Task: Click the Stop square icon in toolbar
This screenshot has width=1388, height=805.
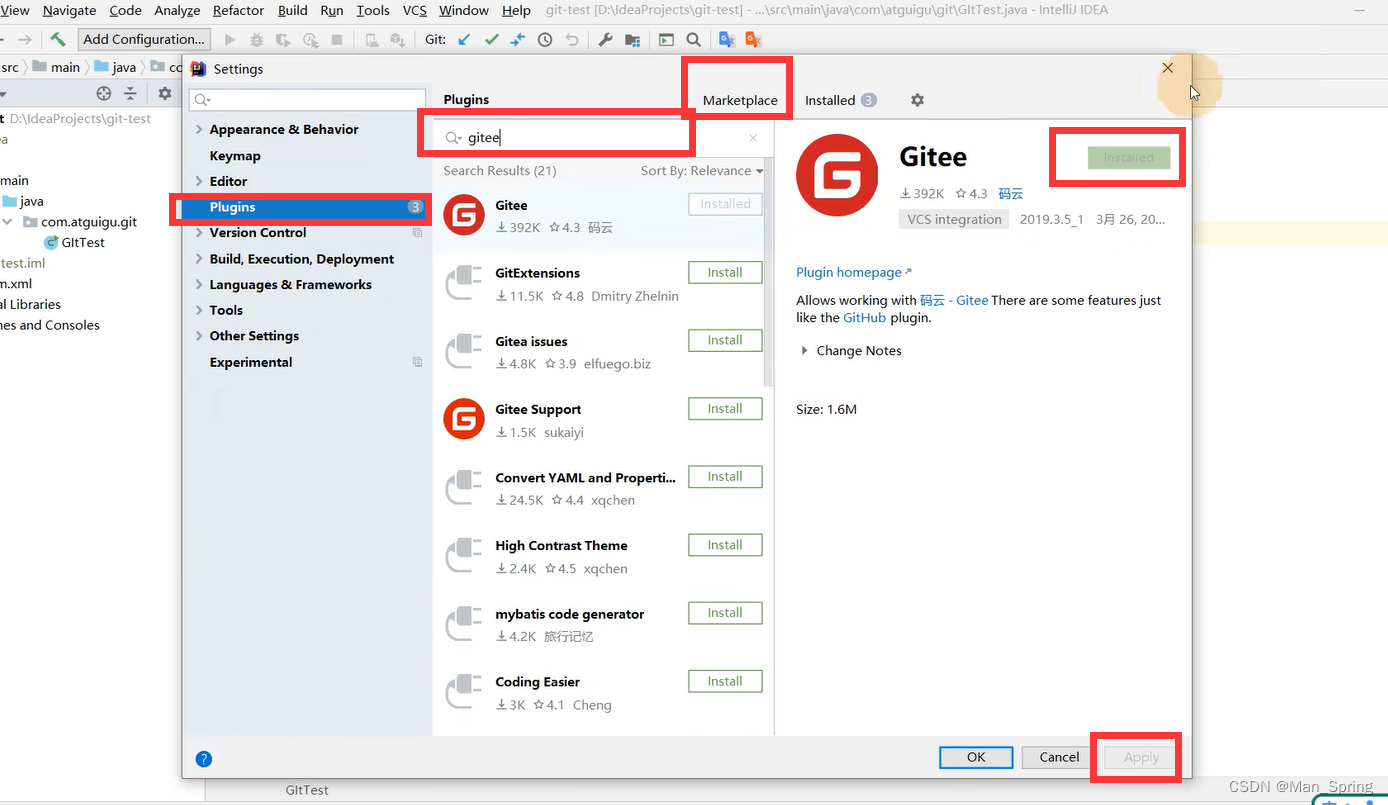Action: [337, 40]
